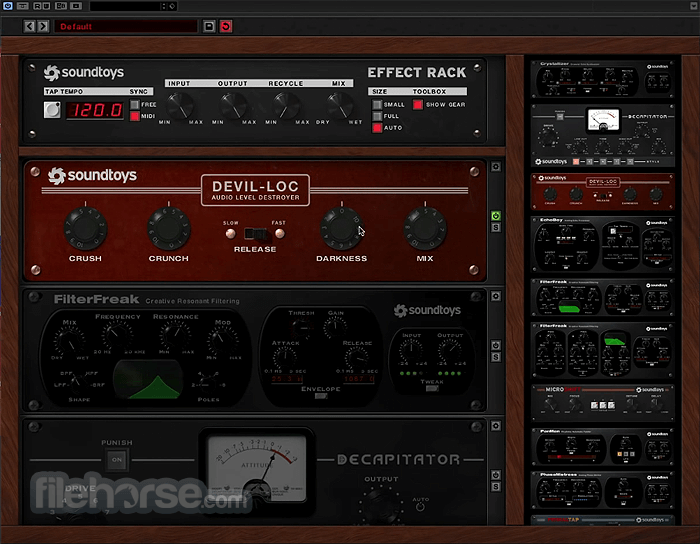Open FilterFreak gear settings icon
The width and height of the screenshot is (700, 544).
(496, 296)
